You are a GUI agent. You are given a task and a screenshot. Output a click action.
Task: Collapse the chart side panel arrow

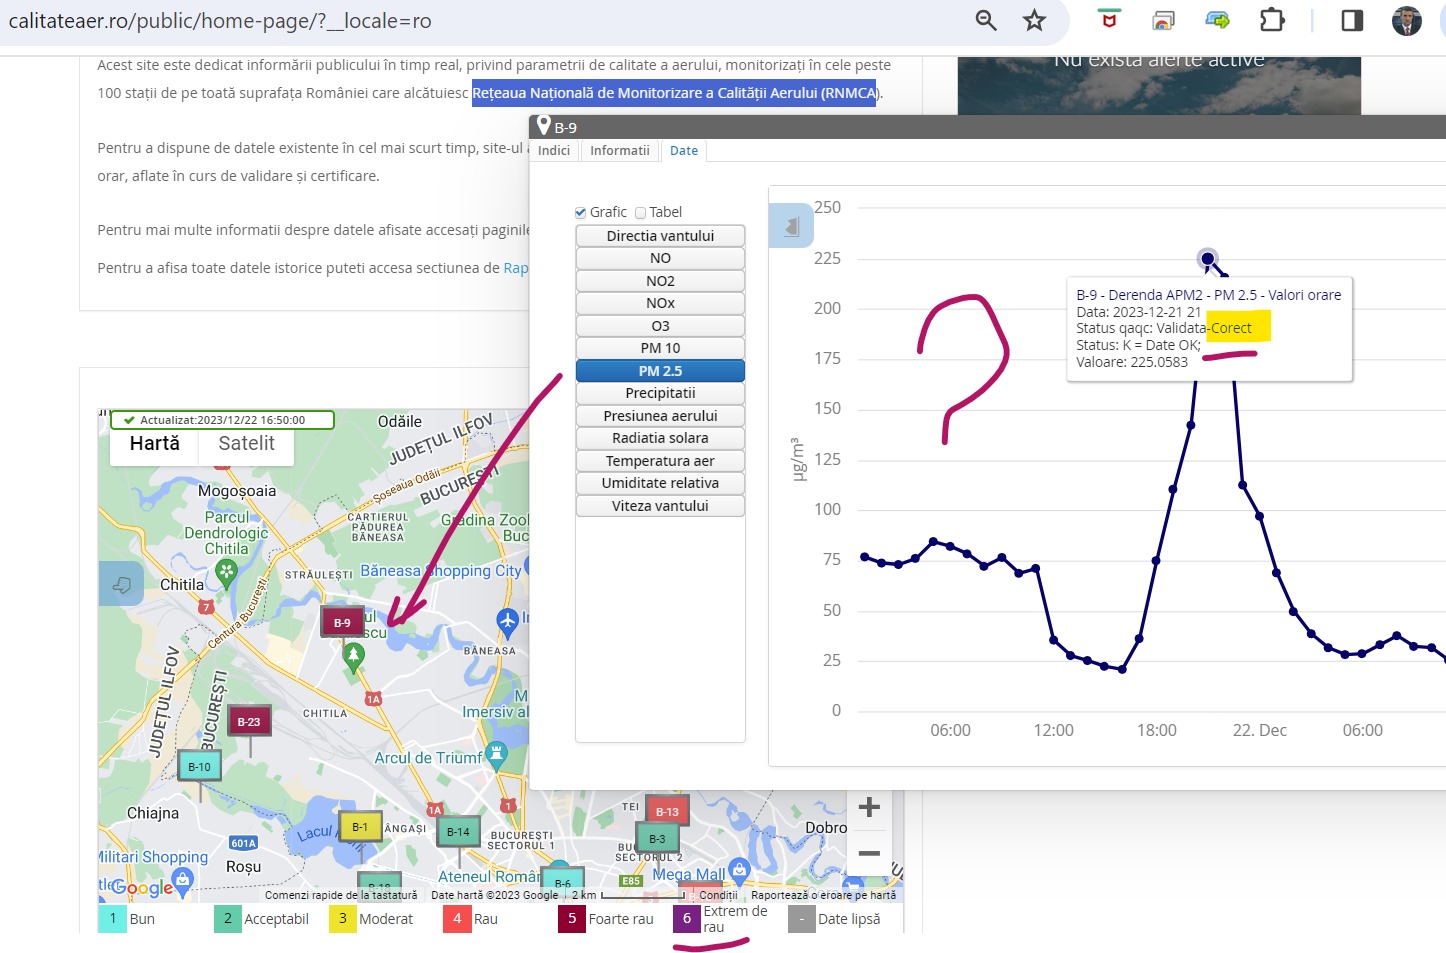[x=791, y=226]
